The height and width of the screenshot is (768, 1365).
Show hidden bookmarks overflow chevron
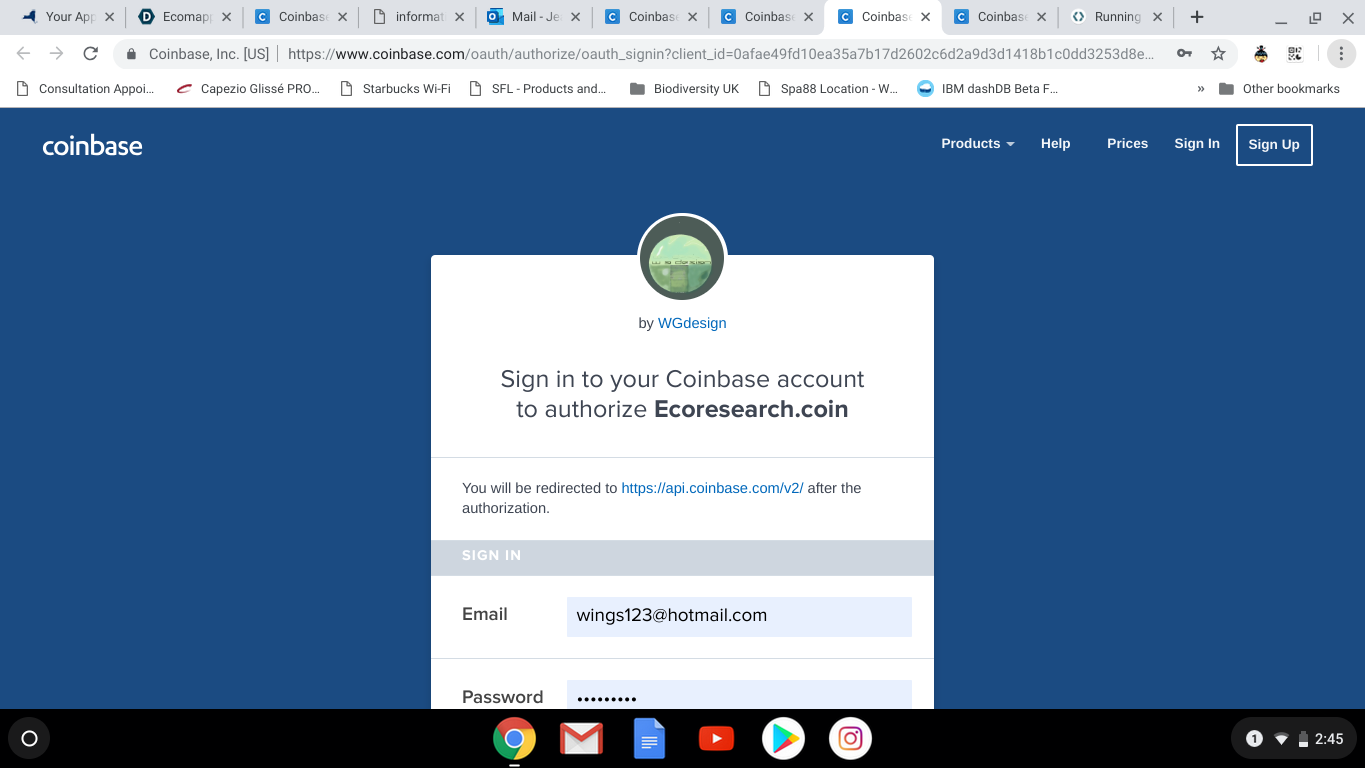point(1201,89)
